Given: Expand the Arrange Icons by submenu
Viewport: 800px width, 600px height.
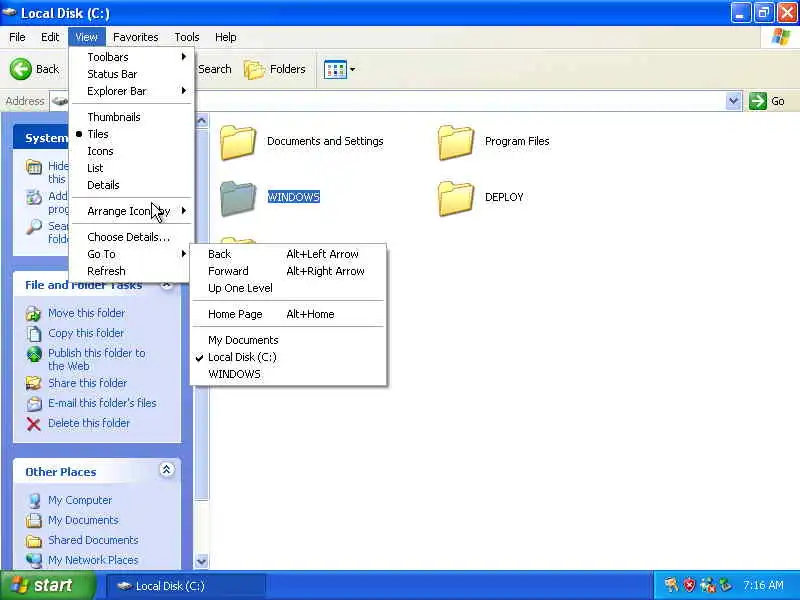Looking at the screenshot, I should (x=132, y=211).
